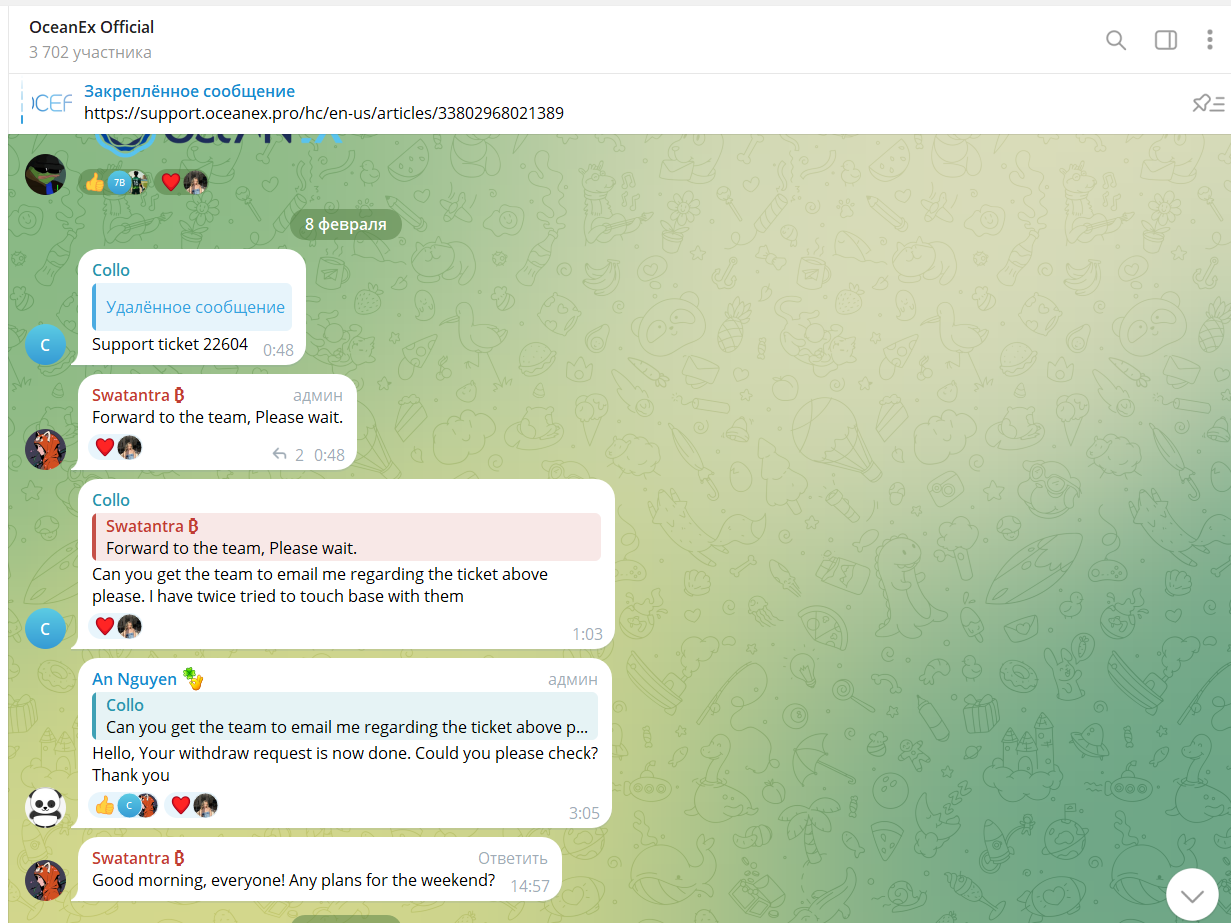Jump to bottom with the down arrow button

(1192, 894)
